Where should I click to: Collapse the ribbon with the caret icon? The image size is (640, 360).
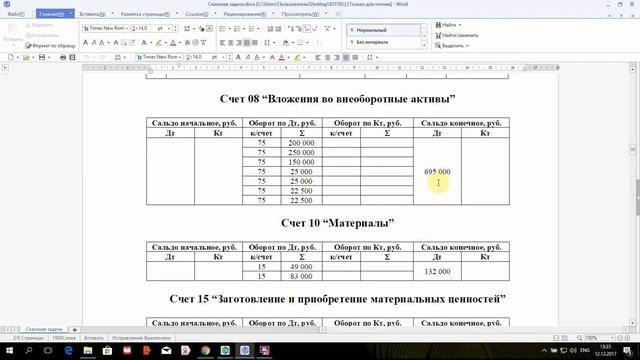tap(610, 16)
